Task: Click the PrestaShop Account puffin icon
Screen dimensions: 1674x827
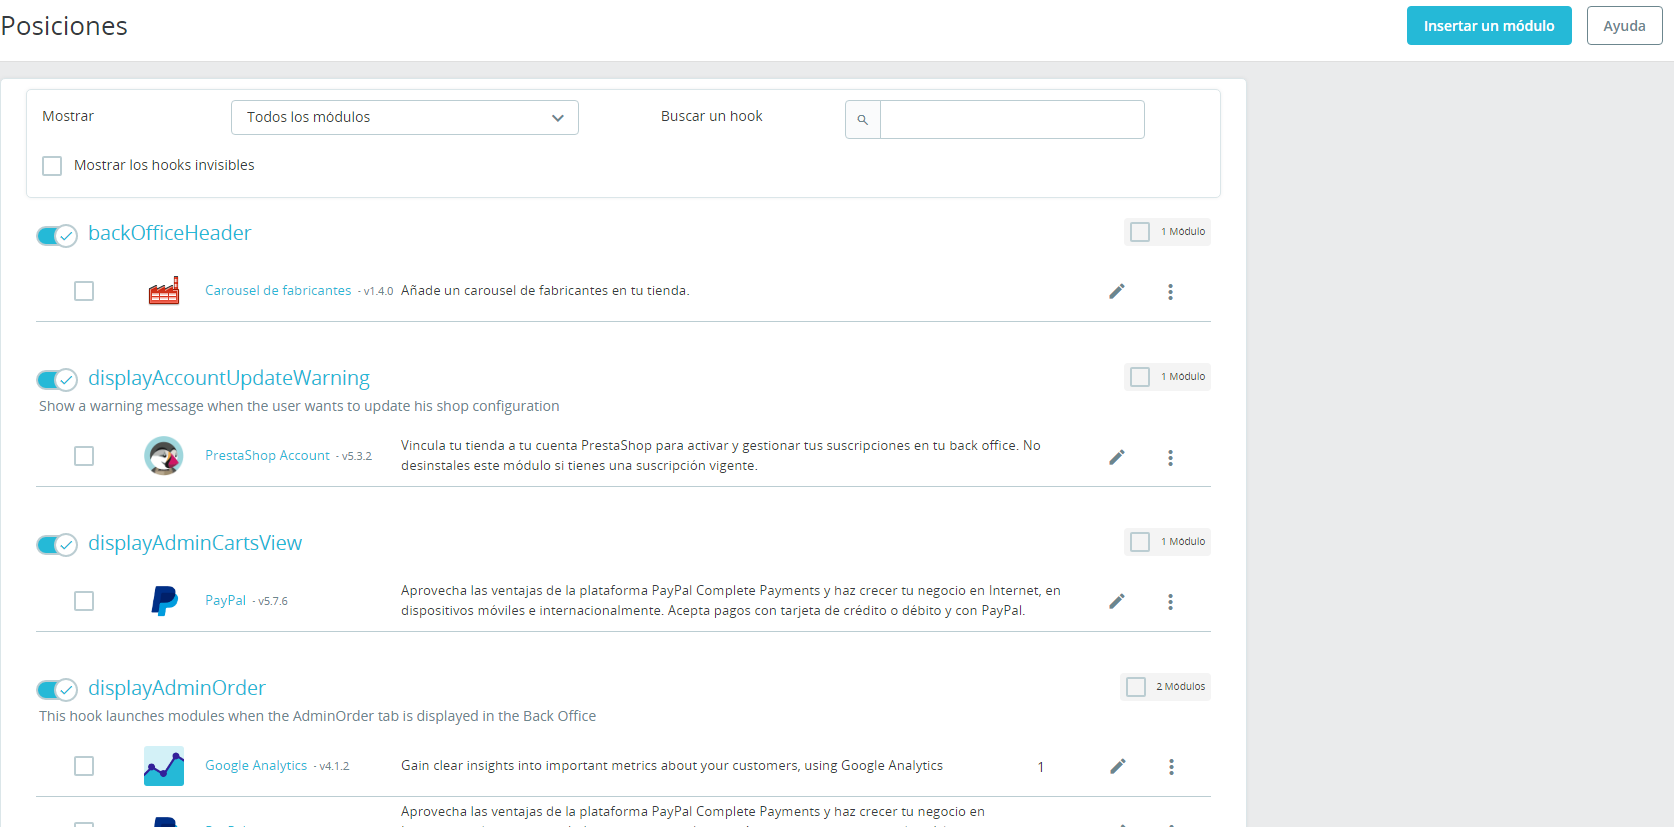Action: coord(164,456)
